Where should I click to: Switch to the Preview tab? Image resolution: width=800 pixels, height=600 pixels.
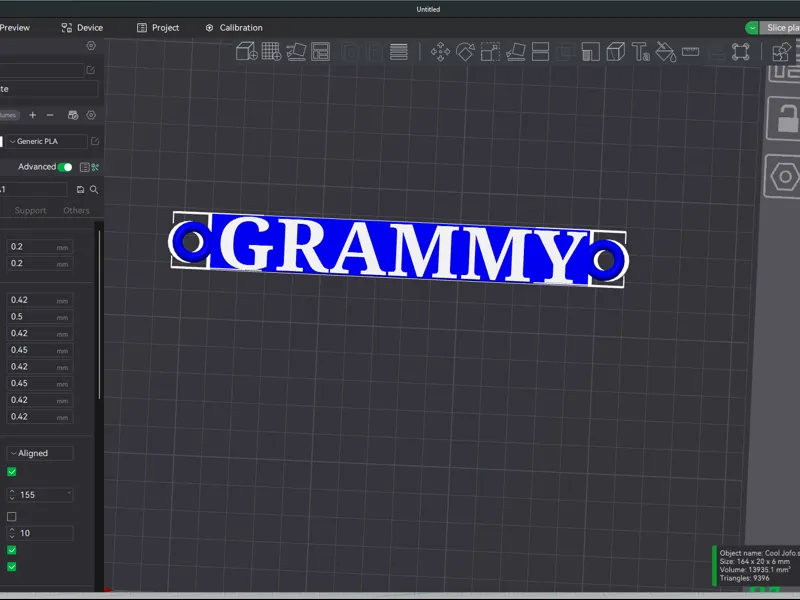pos(15,28)
